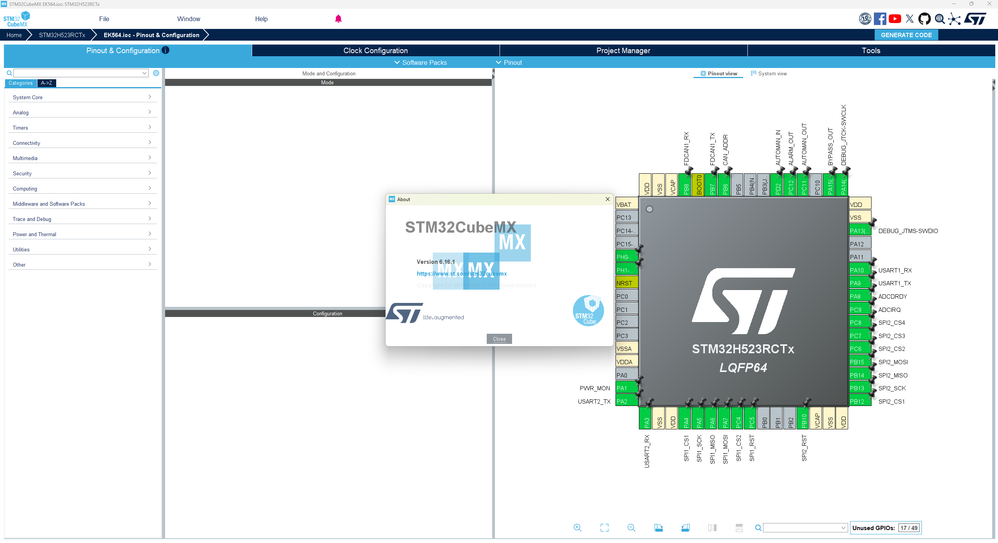This screenshot has height=543, width=998.
Task: Select the Categories list tab
Action: [20, 83]
